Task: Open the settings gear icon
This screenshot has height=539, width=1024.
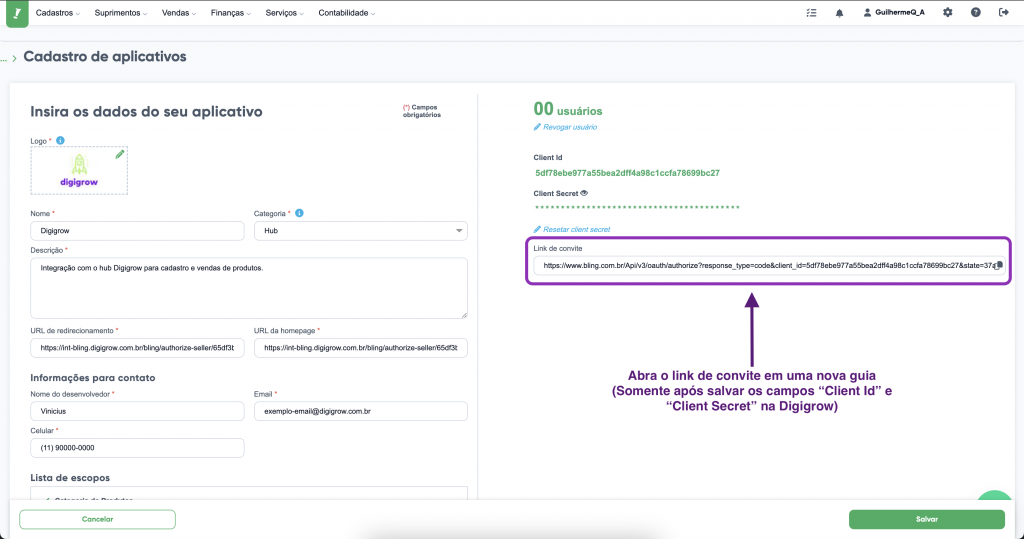Action: click(x=947, y=13)
